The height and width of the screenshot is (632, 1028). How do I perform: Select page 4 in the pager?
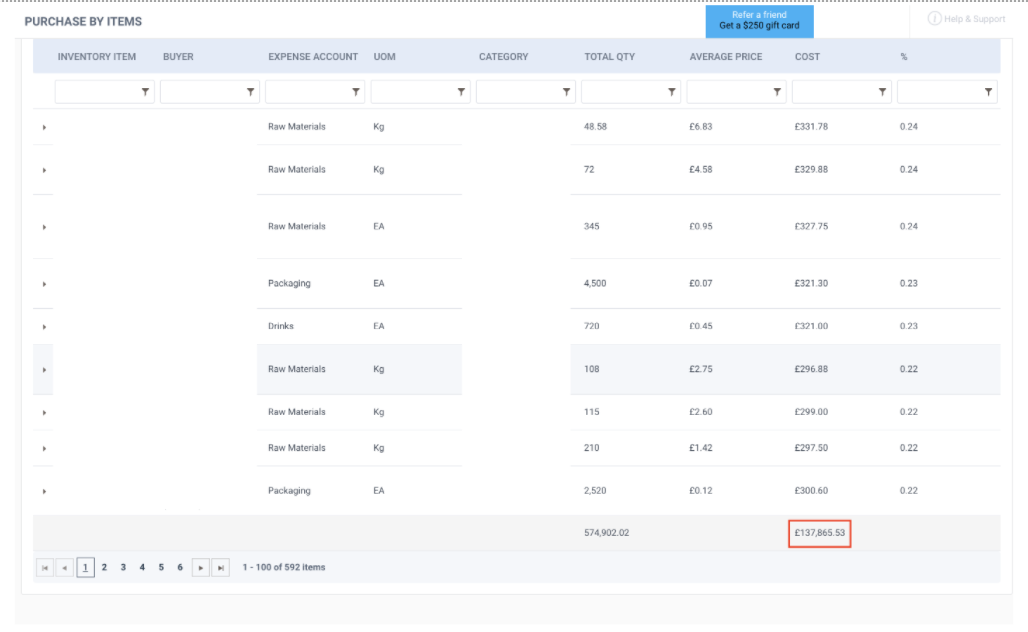(142, 568)
